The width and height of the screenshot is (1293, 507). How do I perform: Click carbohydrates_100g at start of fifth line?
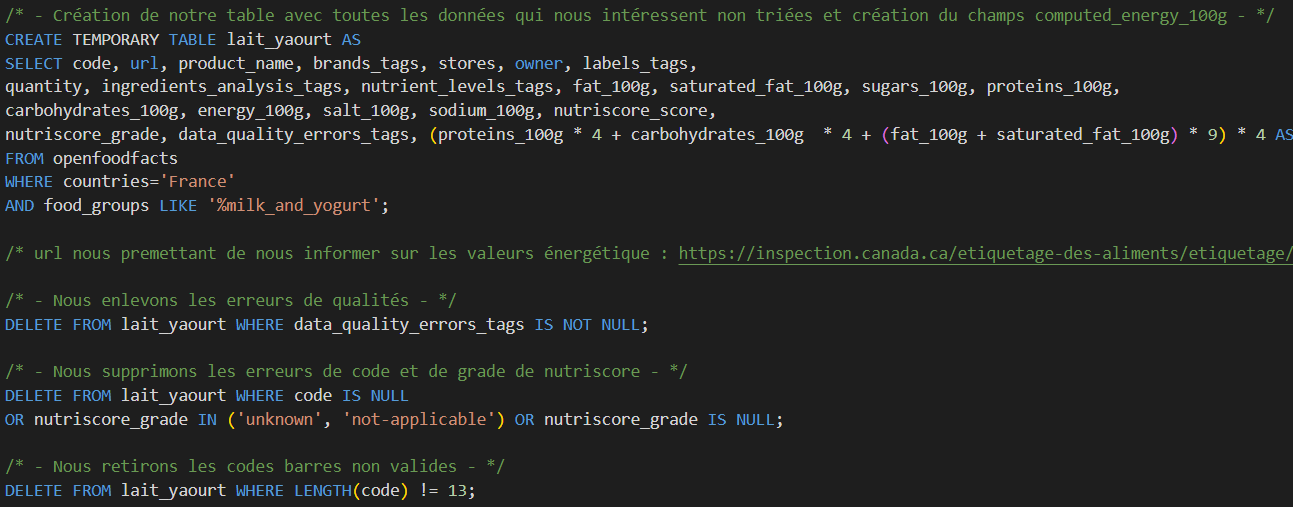91,111
